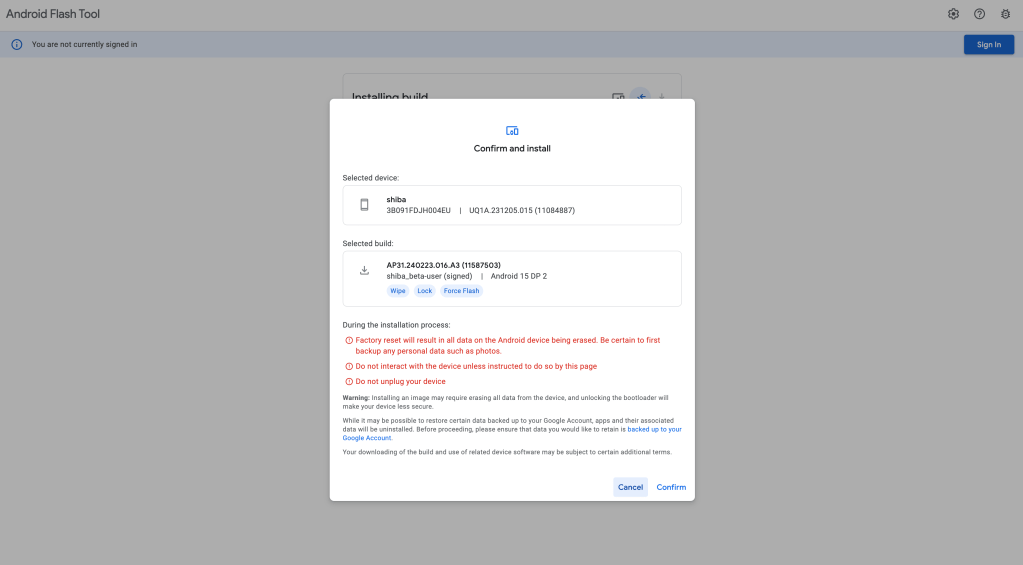Image resolution: width=1023 pixels, height=565 pixels.
Task: Click the warning icon beside Do not unplug
Action: 349,382
